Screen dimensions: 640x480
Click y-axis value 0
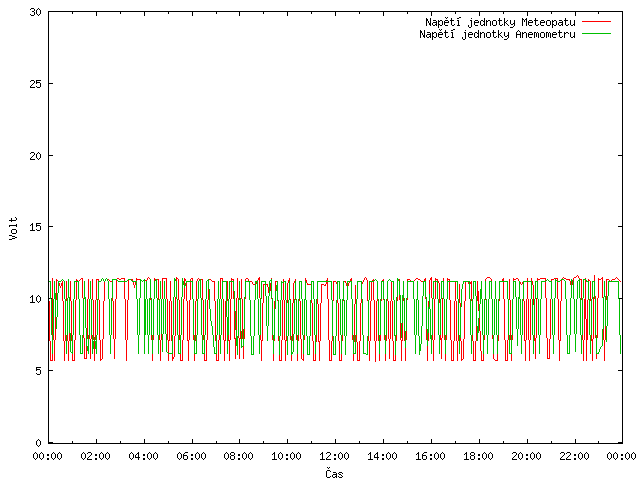pos(38,443)
